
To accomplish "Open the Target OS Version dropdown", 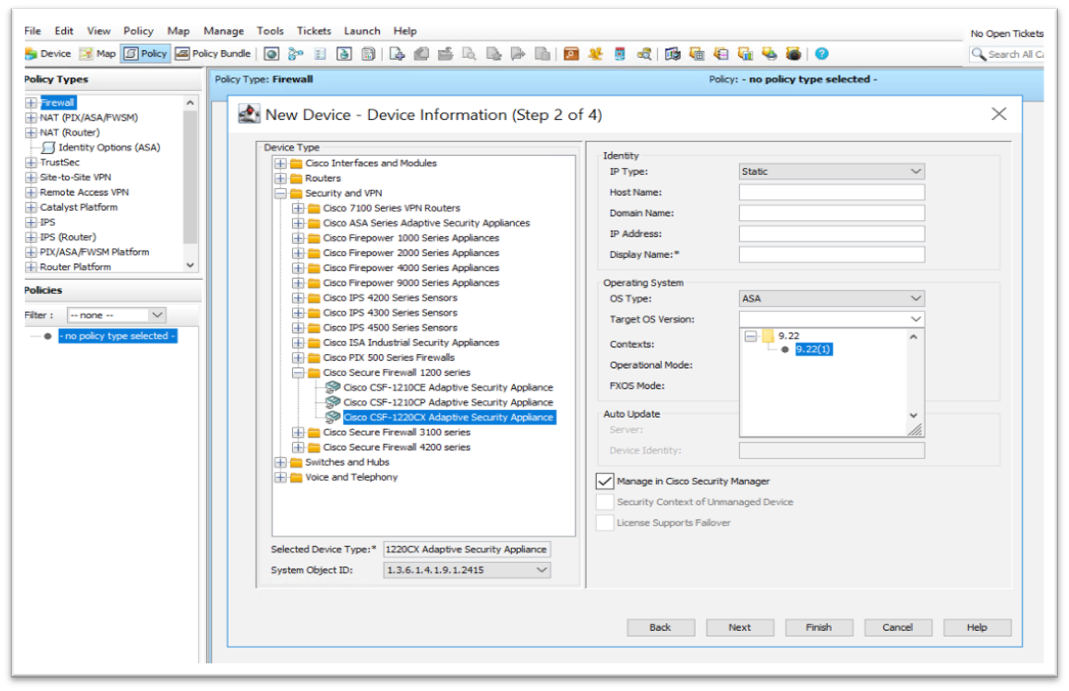I will (917, 318).
